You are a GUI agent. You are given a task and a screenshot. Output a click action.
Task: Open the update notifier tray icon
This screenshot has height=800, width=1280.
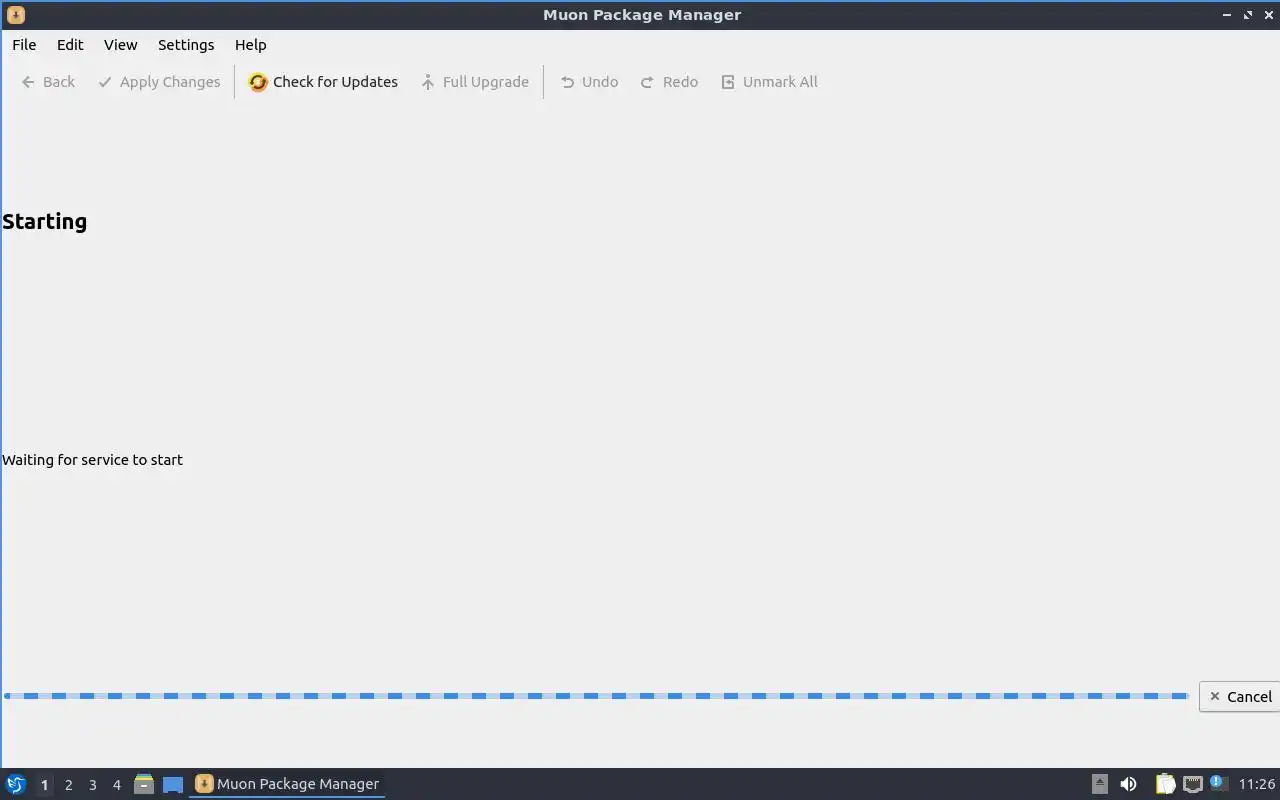tap(1217, 783)
